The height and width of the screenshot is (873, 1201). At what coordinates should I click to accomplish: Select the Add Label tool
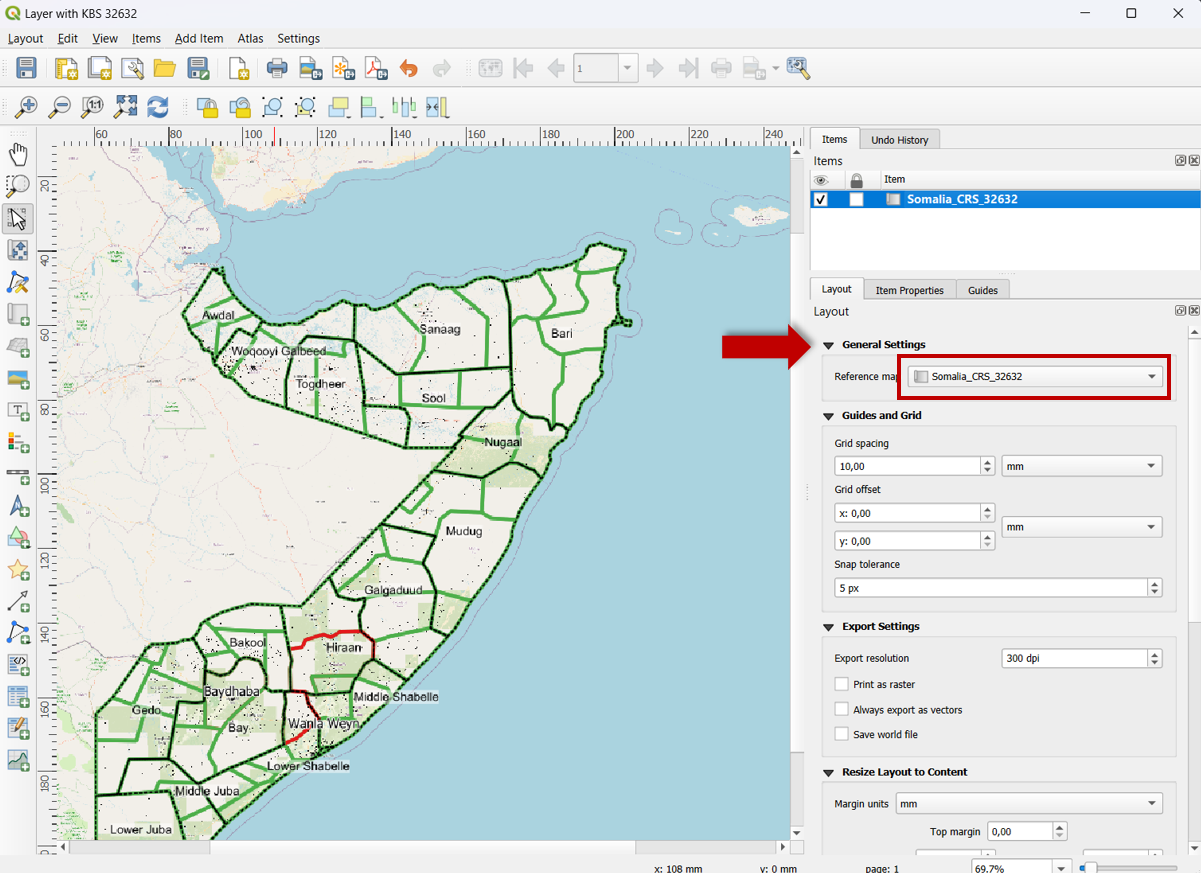(x=18, y=410)
